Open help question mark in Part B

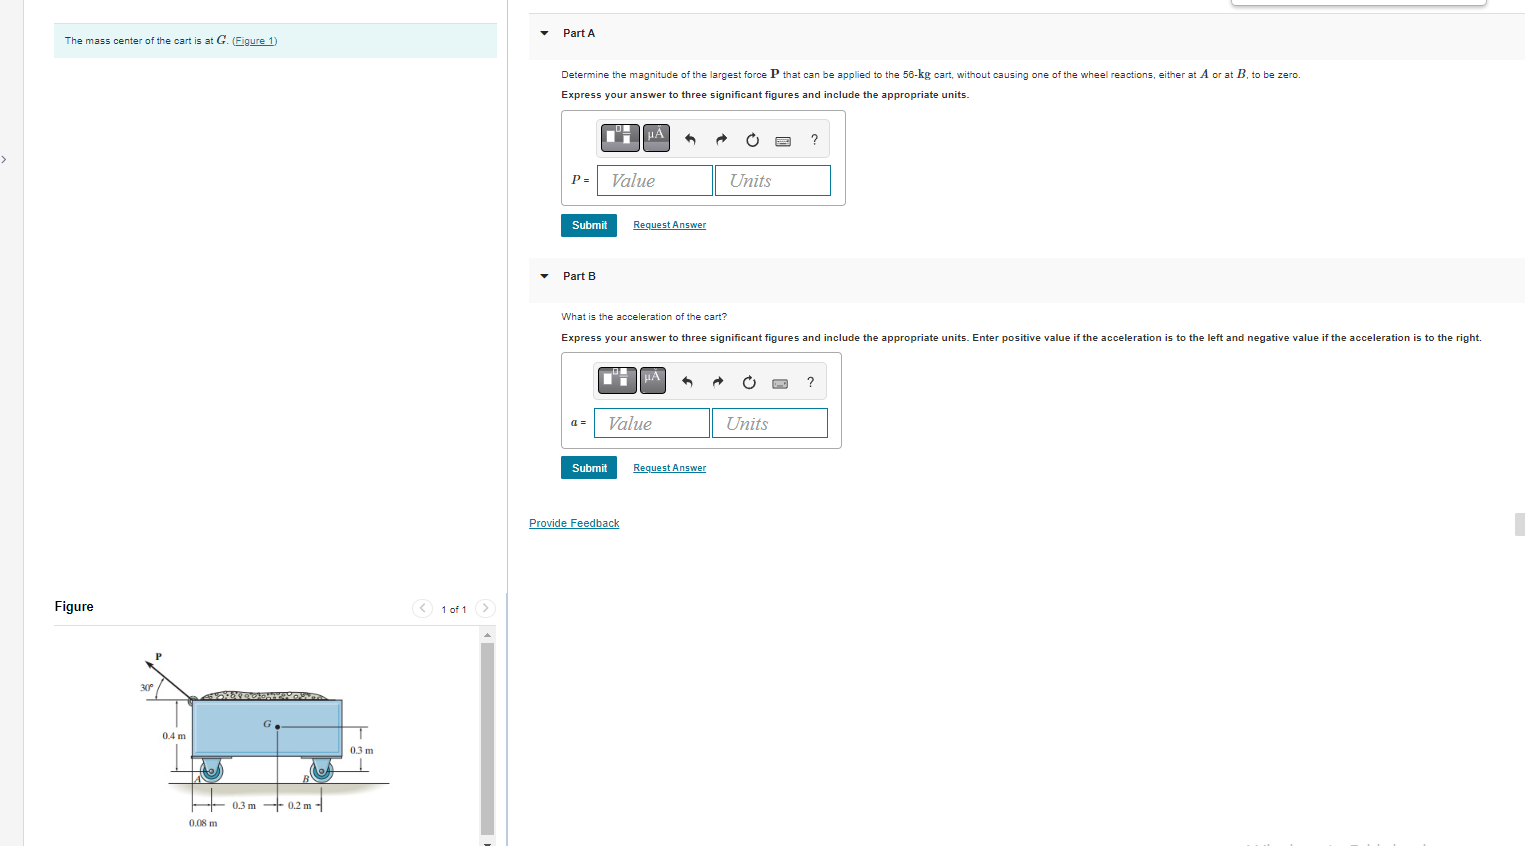[x=810, y=382]
